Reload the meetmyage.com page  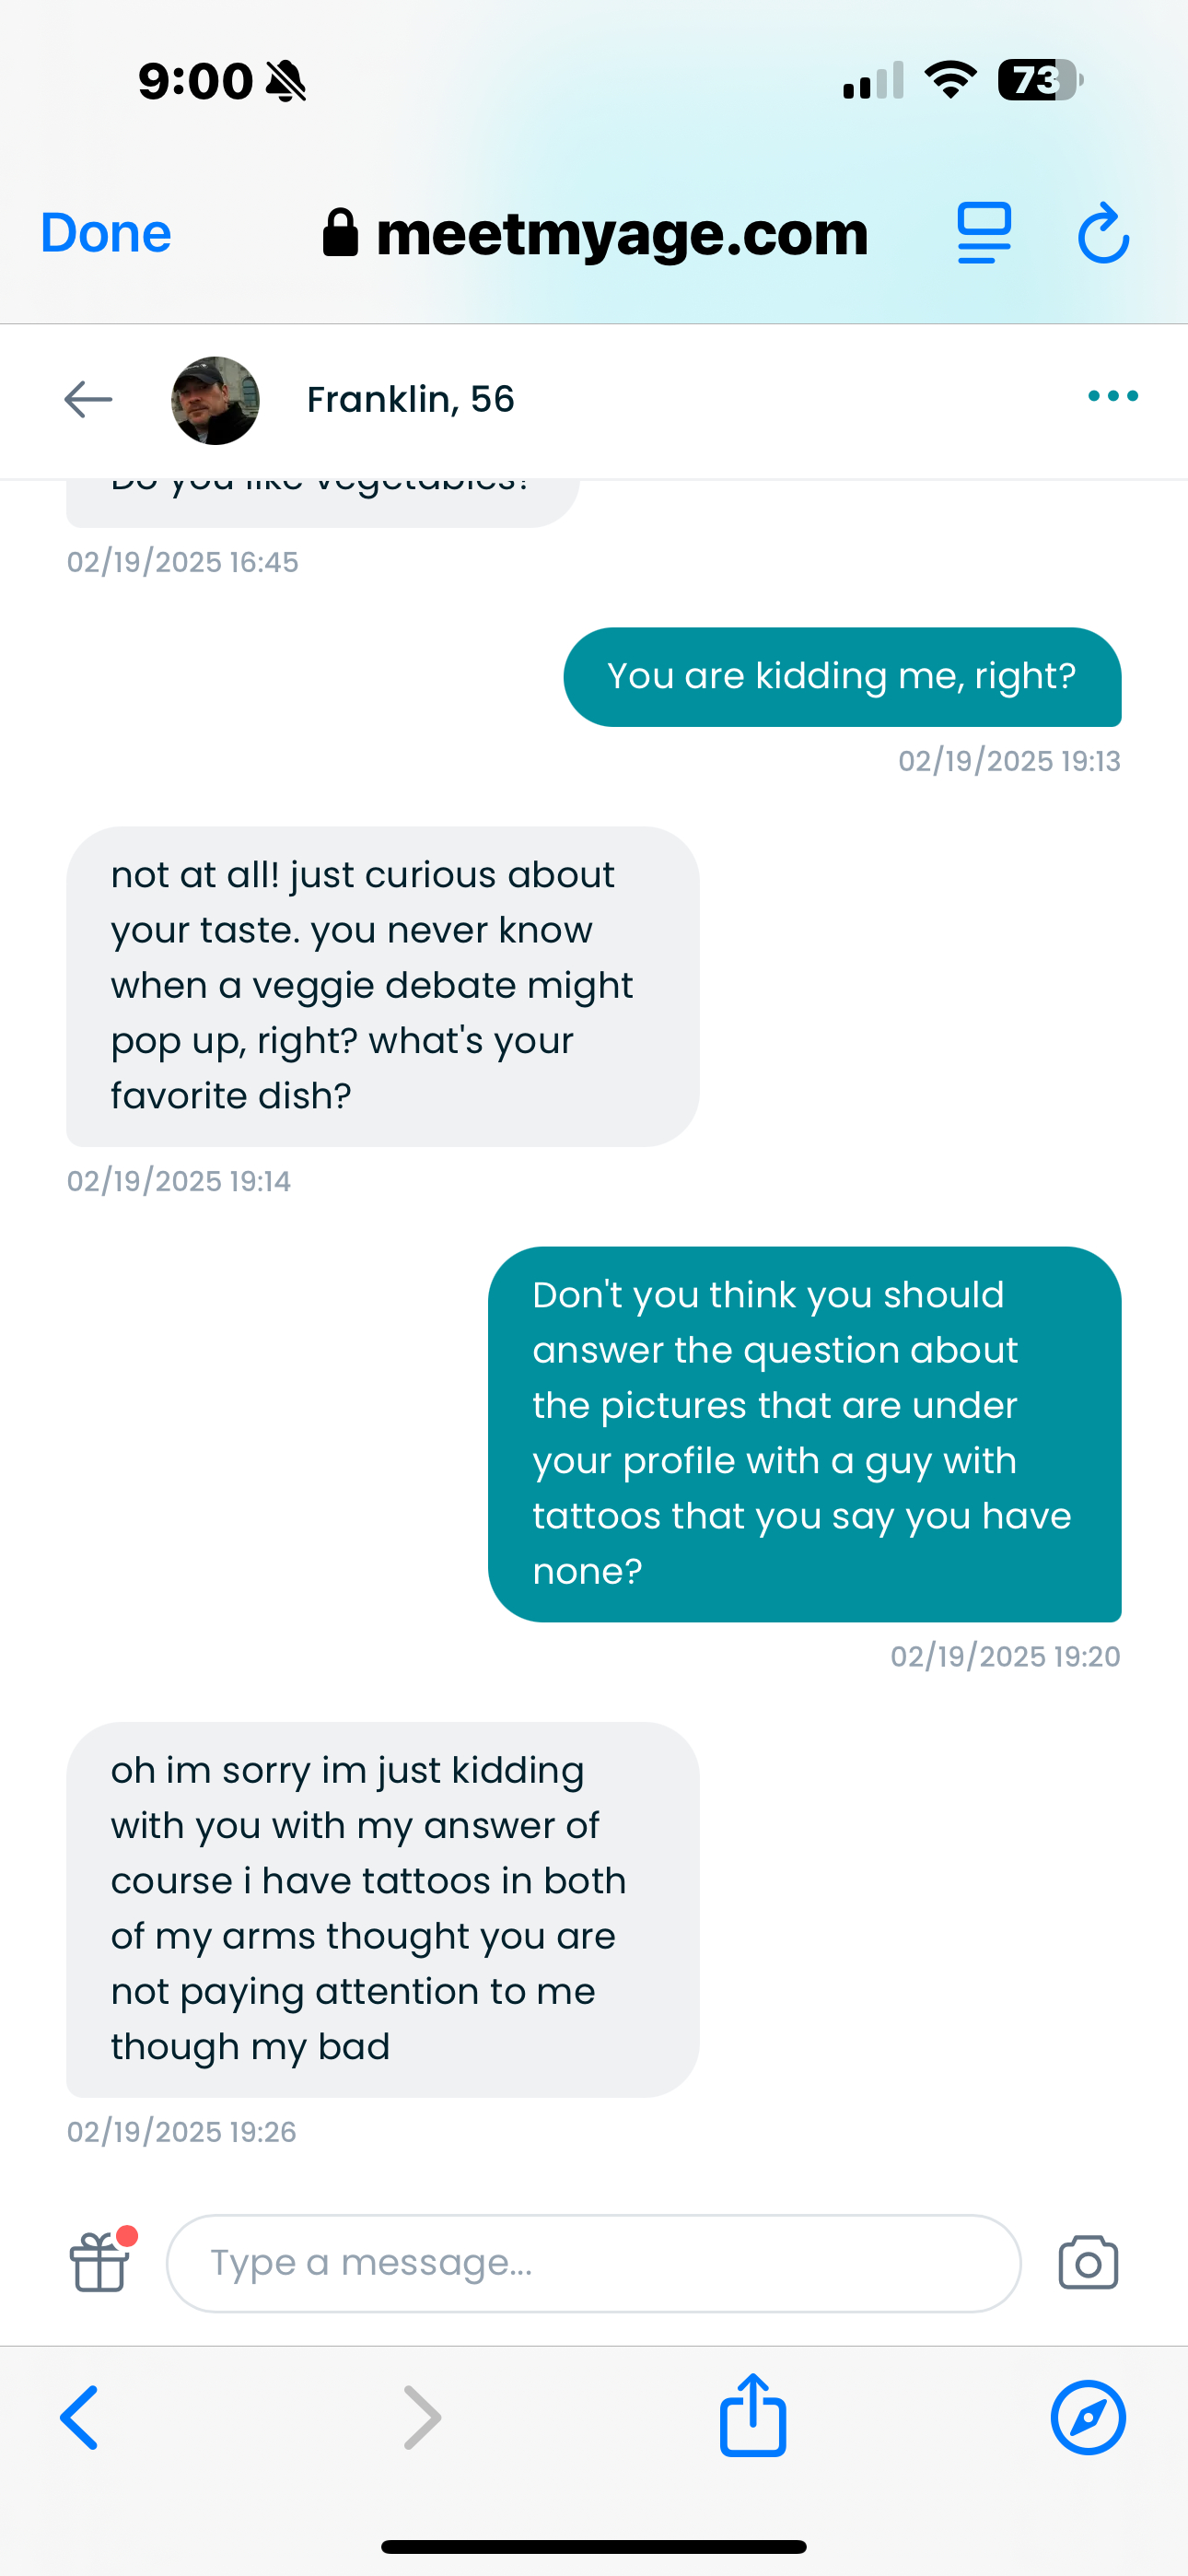[x=1103, y=233]
